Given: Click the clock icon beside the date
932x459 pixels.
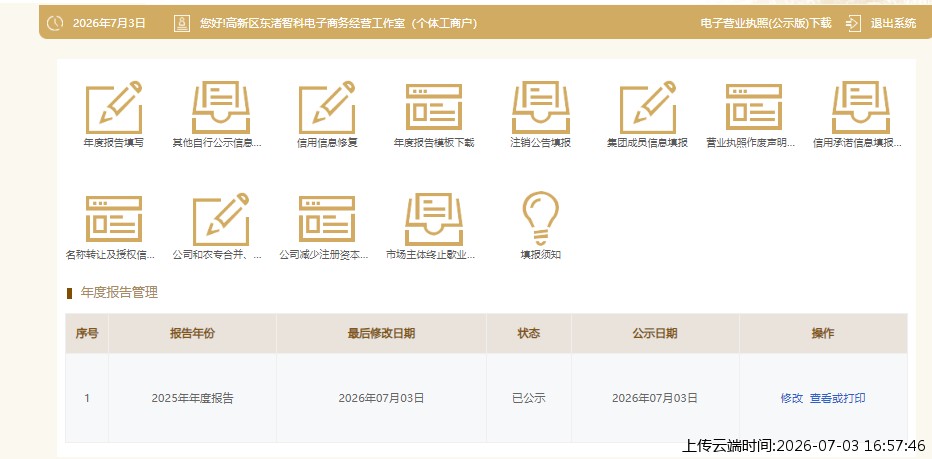Looking at the screenshot, I should 55,23.
